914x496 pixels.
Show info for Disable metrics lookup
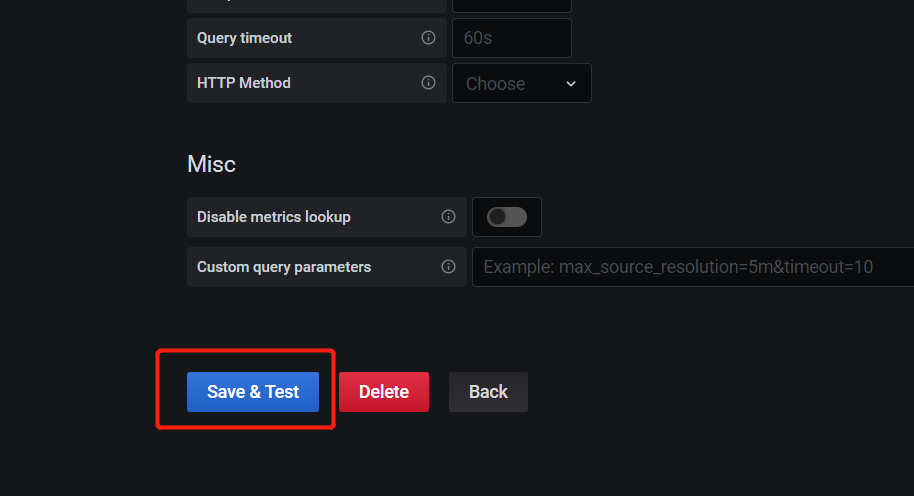pyautogui.click(x=448, y=217)
